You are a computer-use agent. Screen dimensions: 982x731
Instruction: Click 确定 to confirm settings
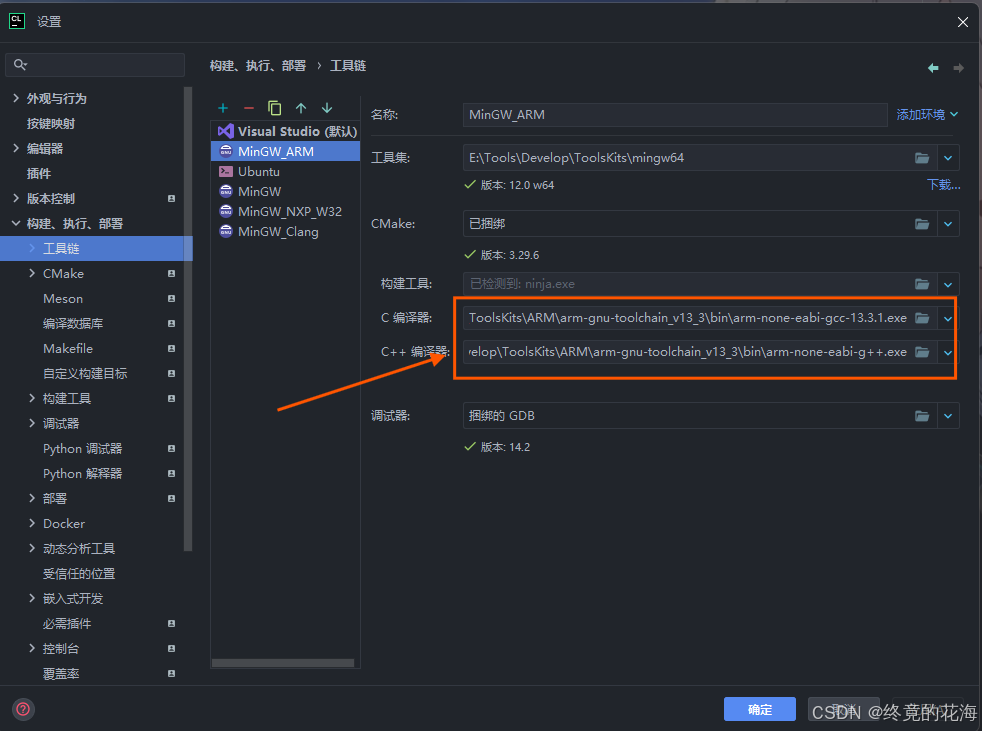pos(760,709)
